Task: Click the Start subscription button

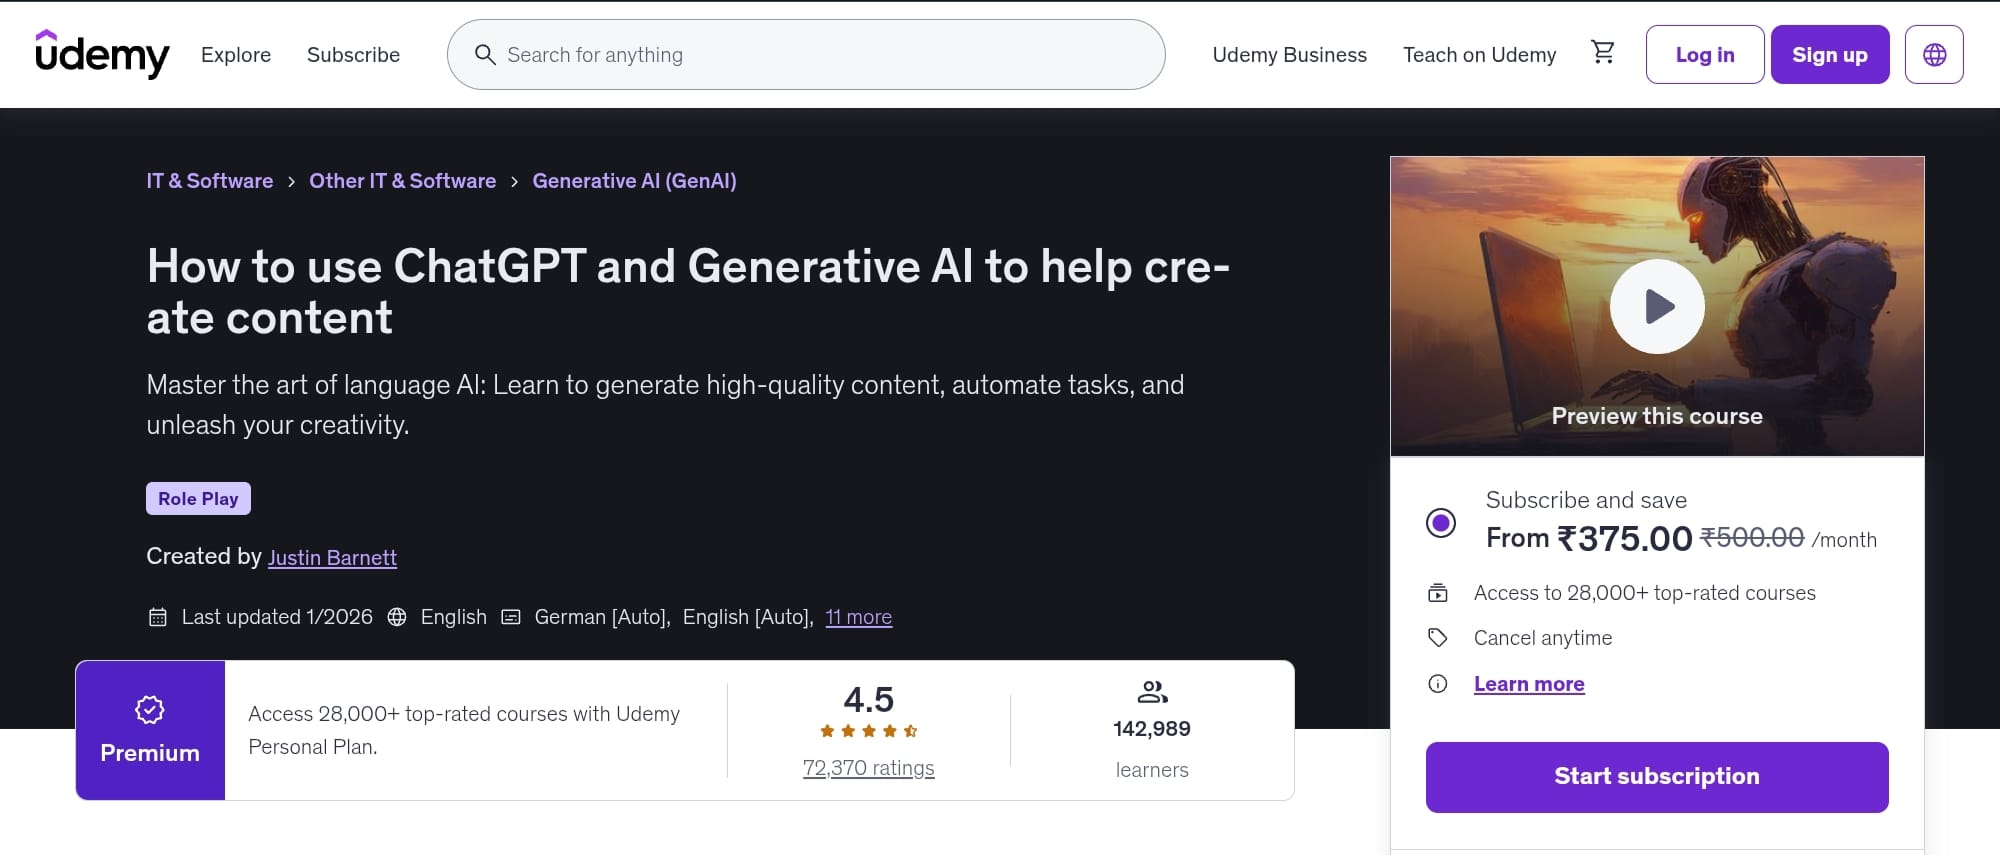Action: [x=1657, y=777]
